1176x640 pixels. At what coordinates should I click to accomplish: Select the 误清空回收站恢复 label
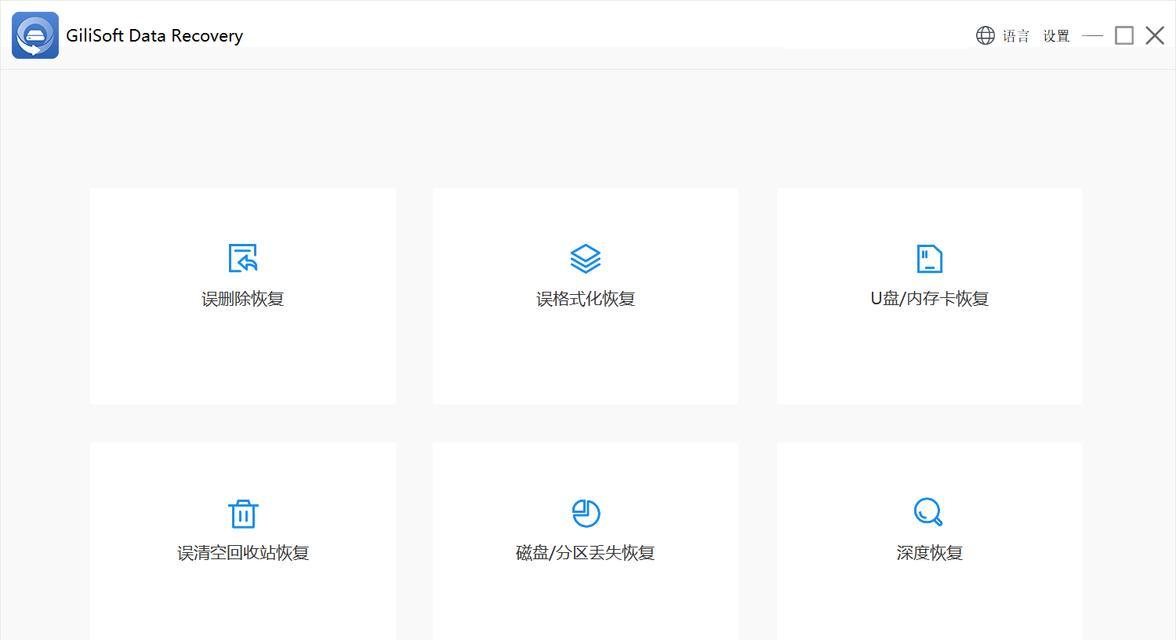(x=243, y=553)
